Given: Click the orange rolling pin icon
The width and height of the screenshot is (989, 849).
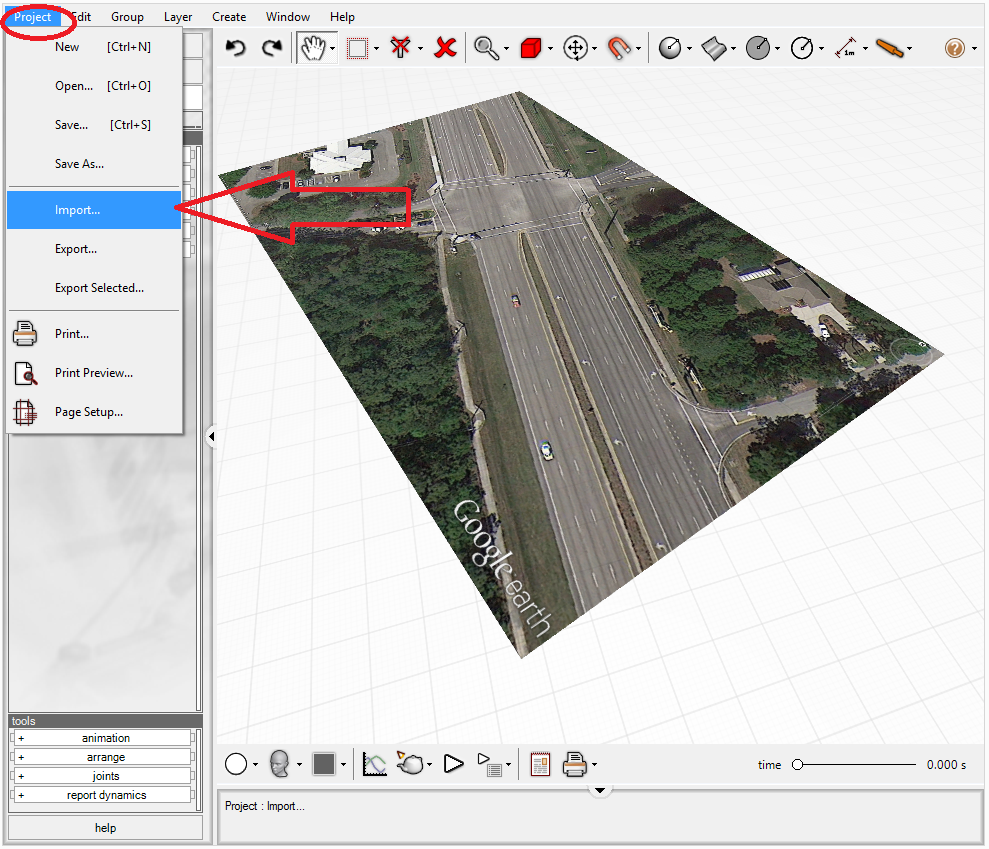Looking at the screenshot, I should click(889, 48).
